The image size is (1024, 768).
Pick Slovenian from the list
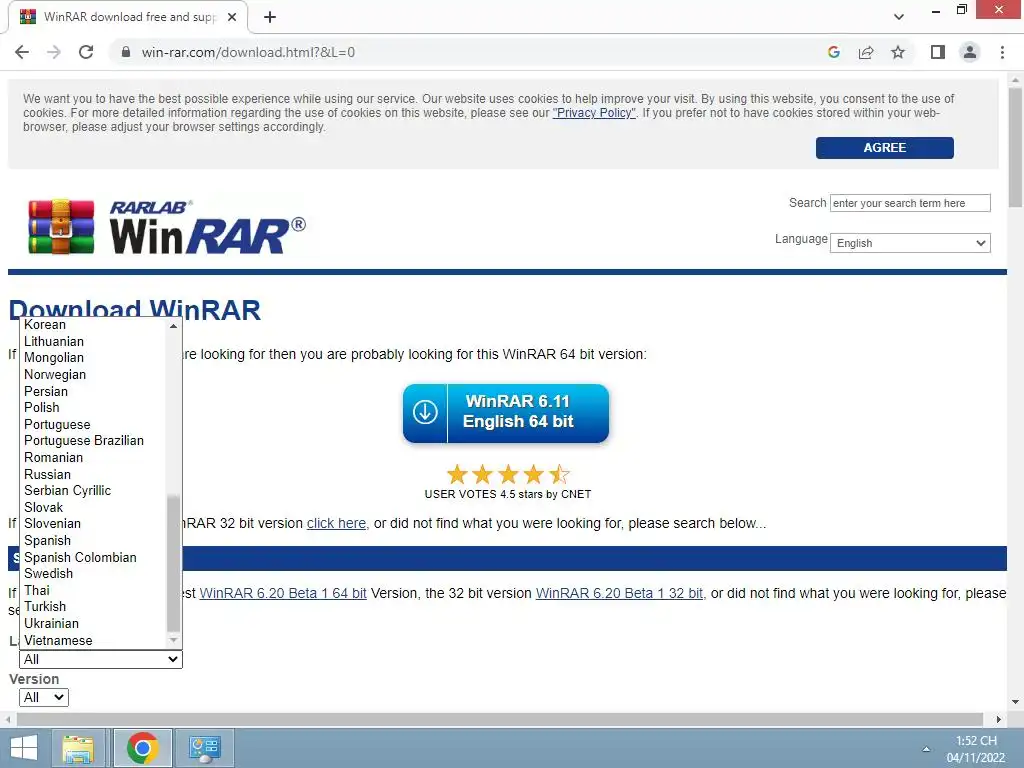tap(94, 524)
